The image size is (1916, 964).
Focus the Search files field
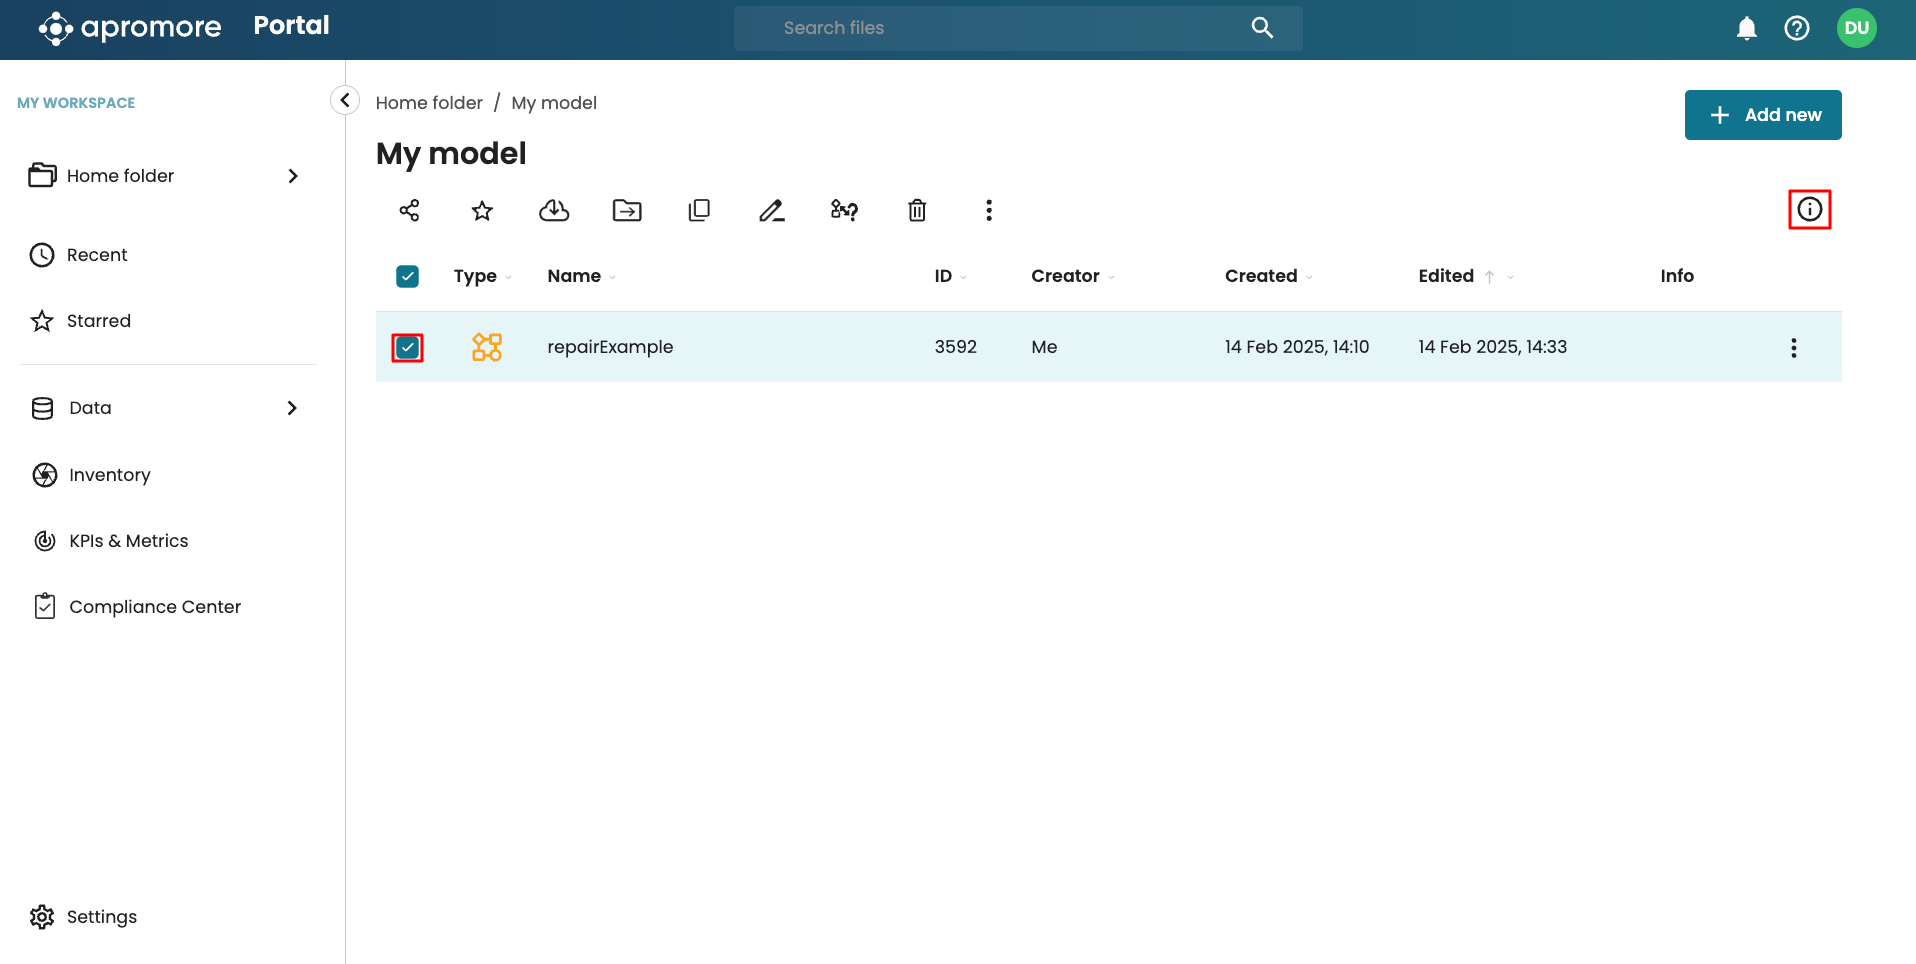click(x=1000, y=28)
